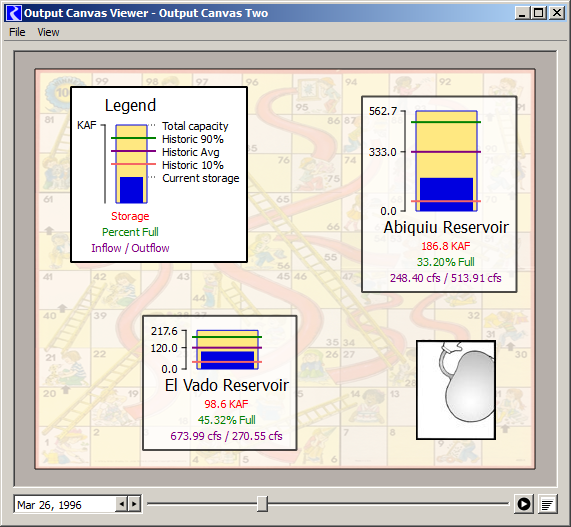Click the El Vado Reservoir tank chart
This screenshot has height=527, width=571.
(x=227, y=350)
